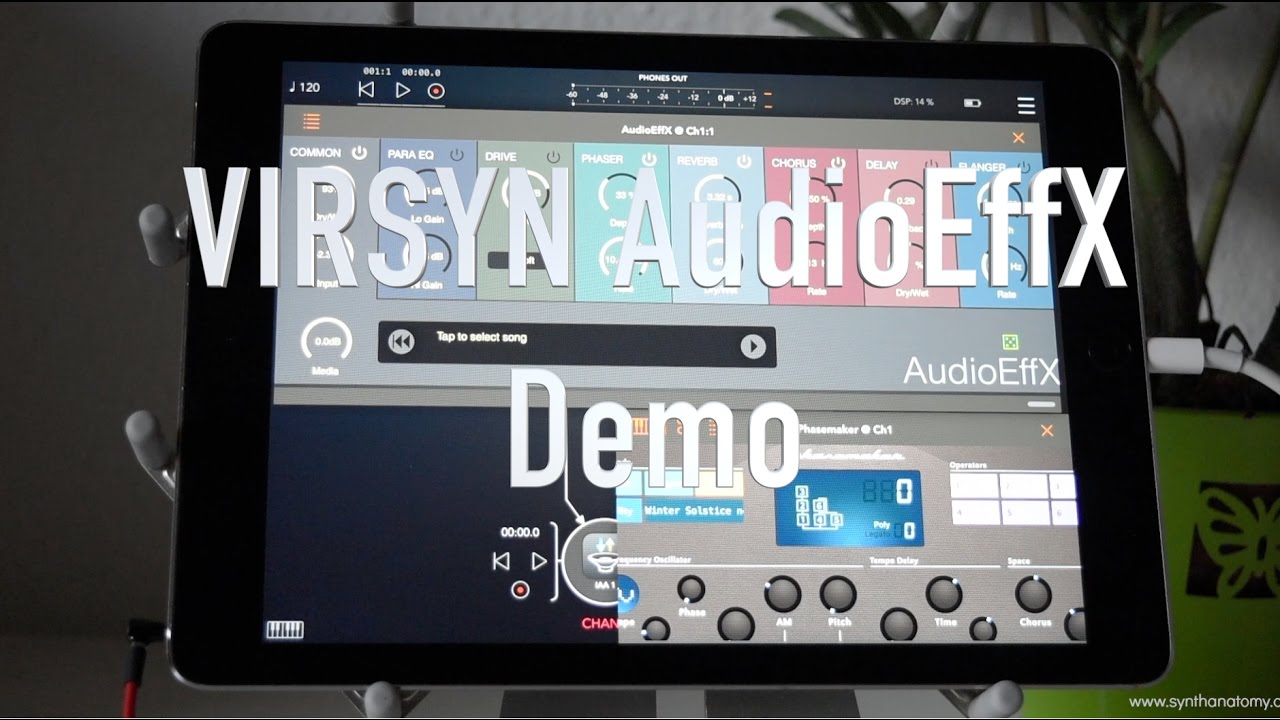Select the DELAY module header

tap(882, 164)
